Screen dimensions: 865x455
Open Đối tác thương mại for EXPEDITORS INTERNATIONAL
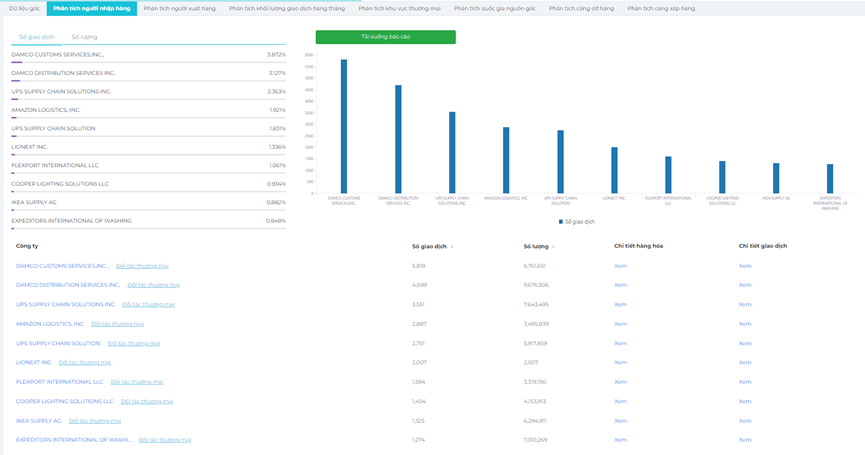pyautogui.click(x=165, y=440)
